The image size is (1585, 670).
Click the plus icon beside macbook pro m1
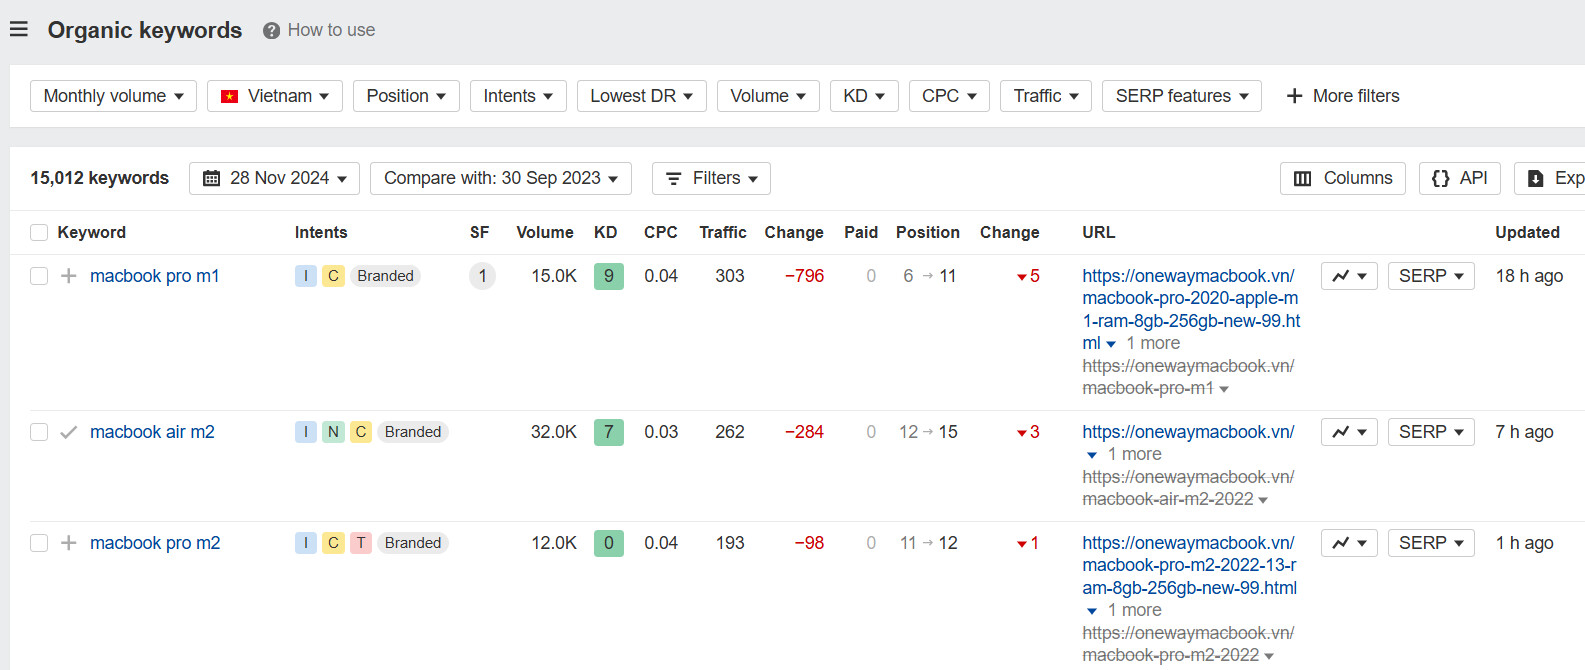point(69,276)
